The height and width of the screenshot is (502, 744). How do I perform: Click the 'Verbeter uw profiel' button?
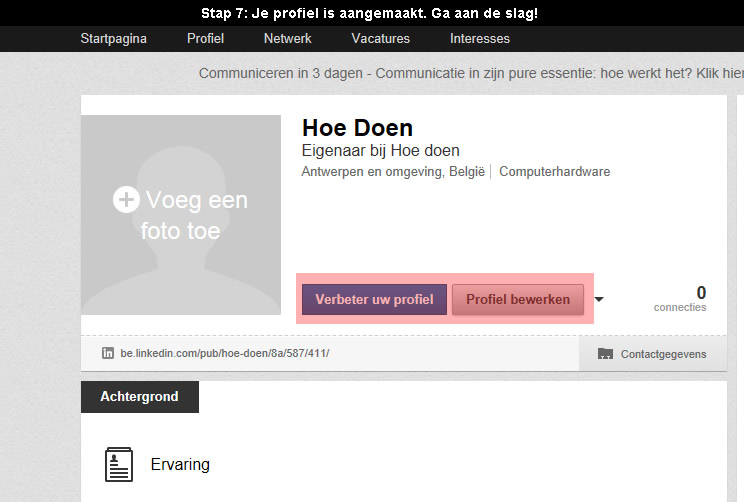click(374, 299)
